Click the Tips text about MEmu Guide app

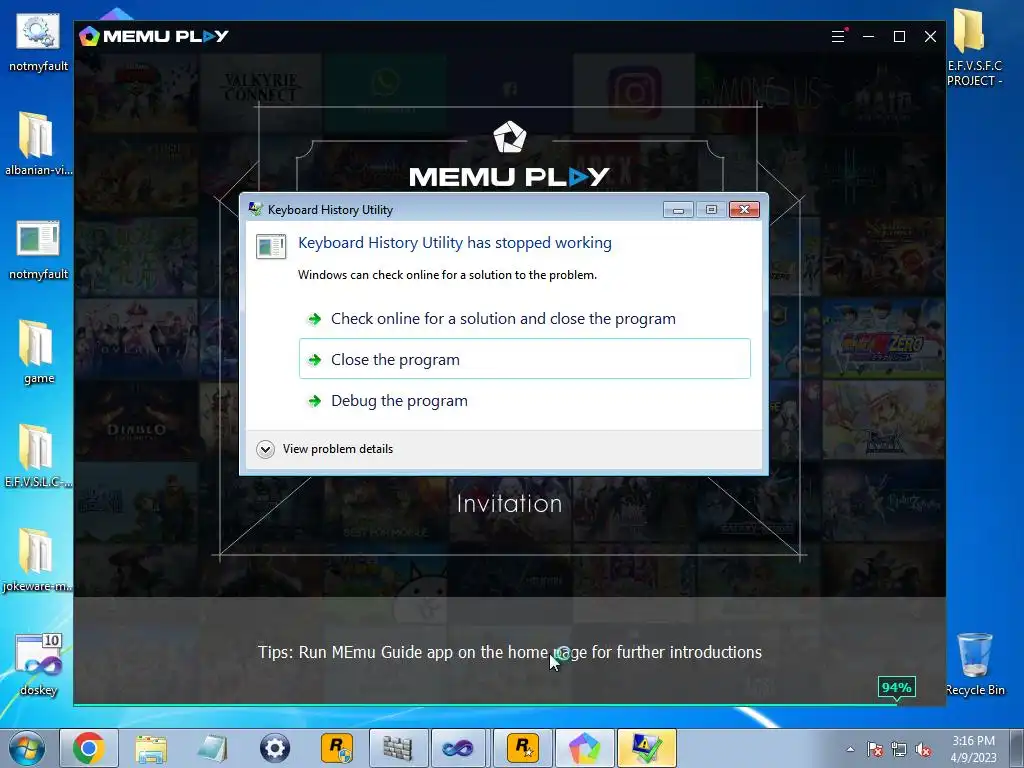pyautogui.click(x=509, y=652)
